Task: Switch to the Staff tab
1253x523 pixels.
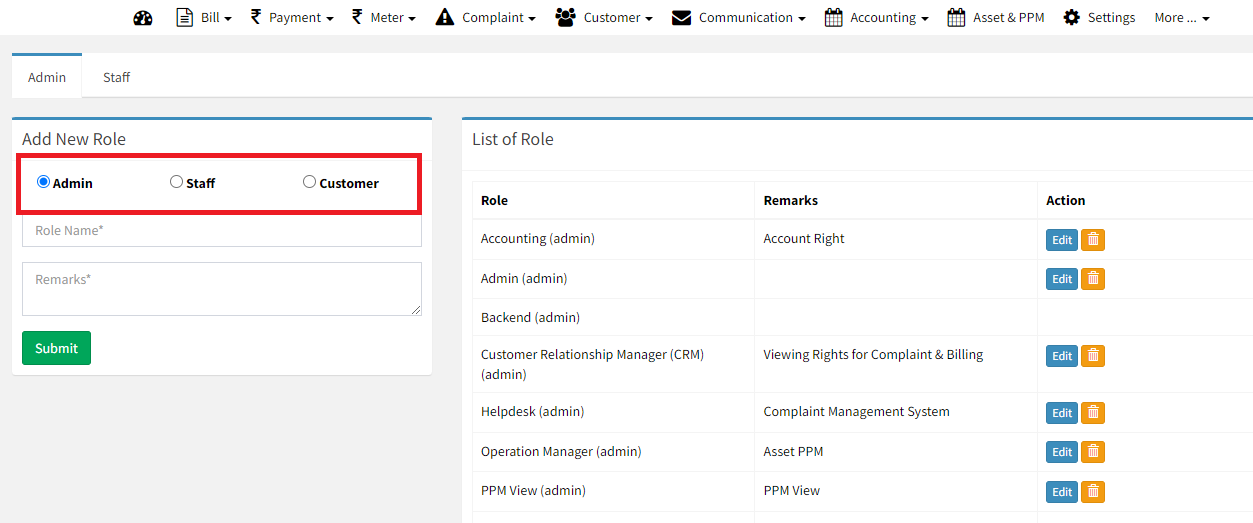Action: coord(116,77)
